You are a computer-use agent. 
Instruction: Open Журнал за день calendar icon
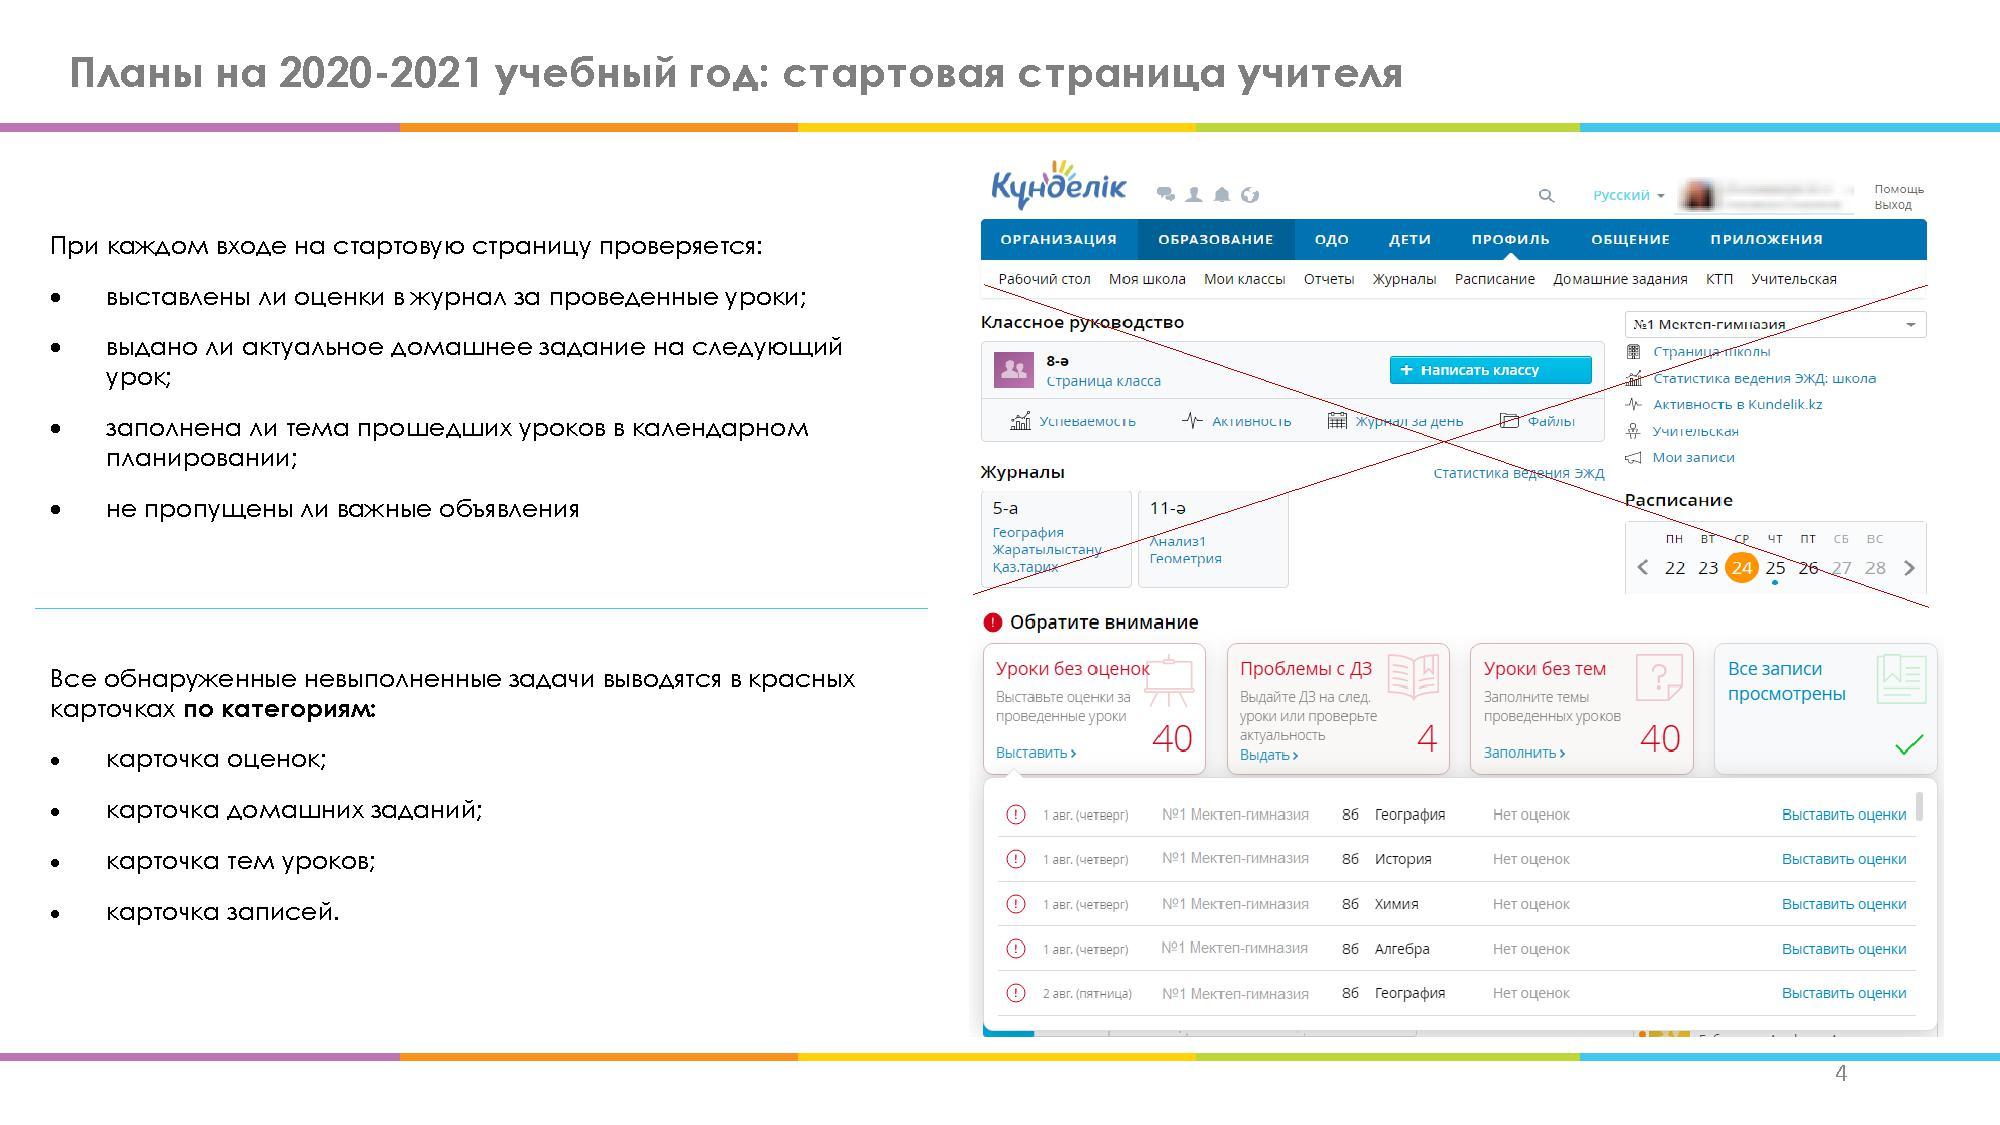point(1336,421)
